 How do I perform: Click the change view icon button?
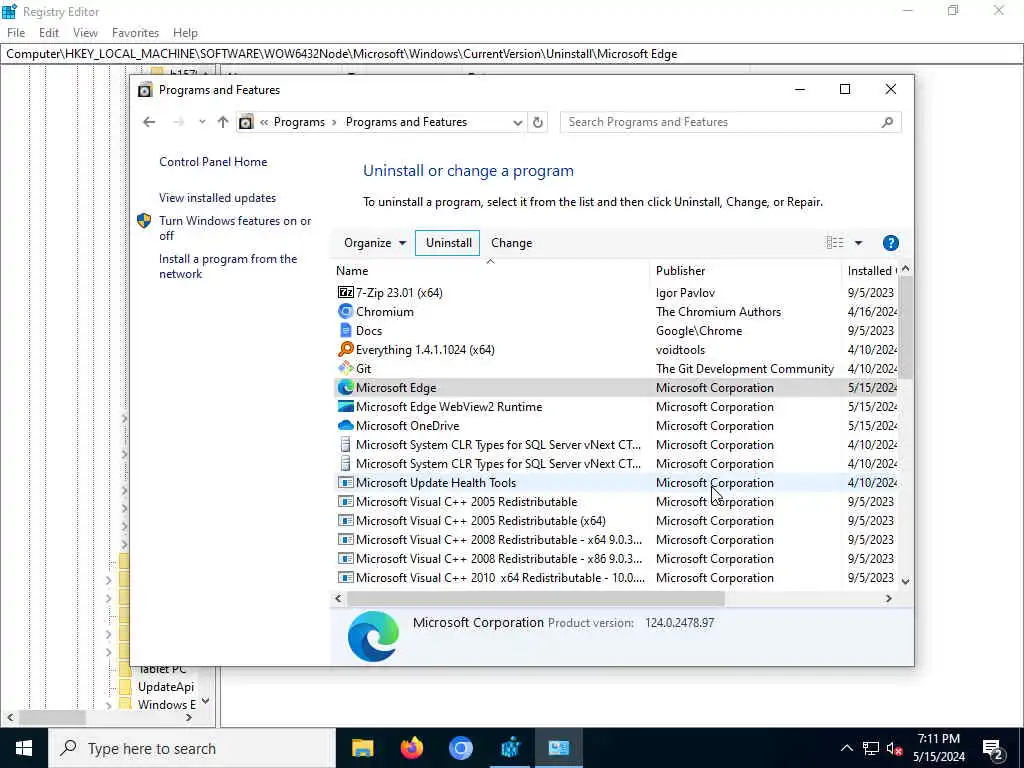click(x=835, y=243)
